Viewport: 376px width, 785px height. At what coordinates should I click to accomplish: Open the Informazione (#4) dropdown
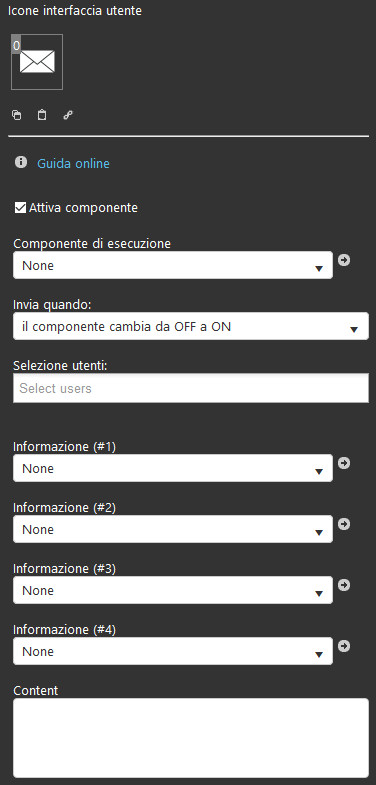point(173,651)
